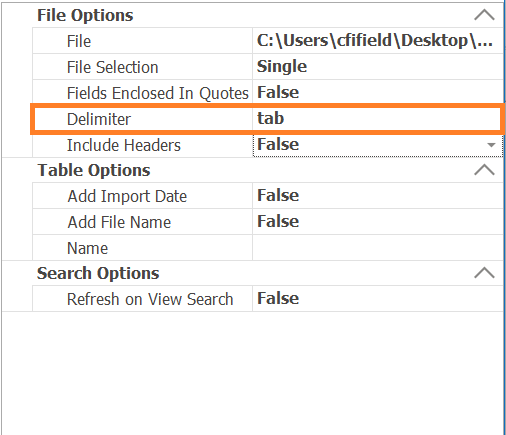Toggle the Add Import Date value

tap(378, 196)
